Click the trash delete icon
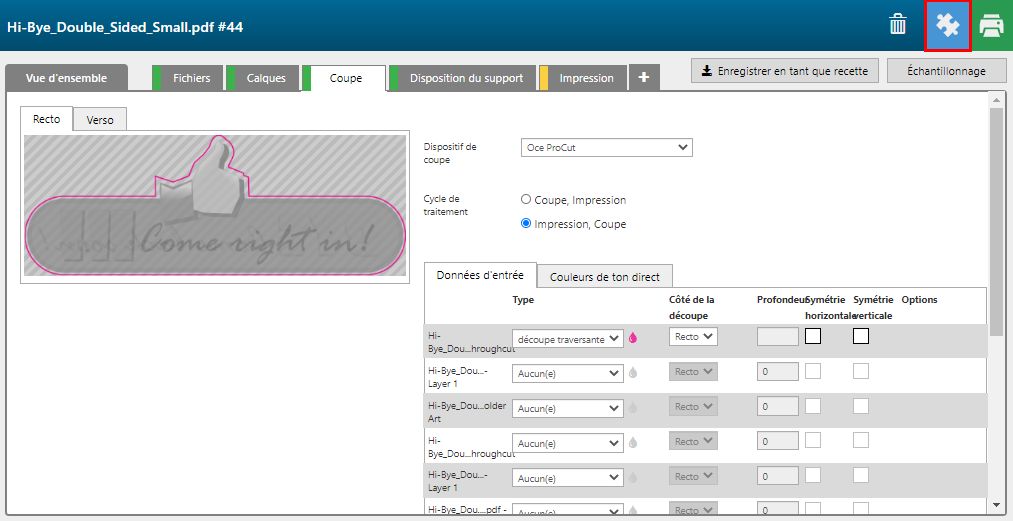 [x=898, y=26]
